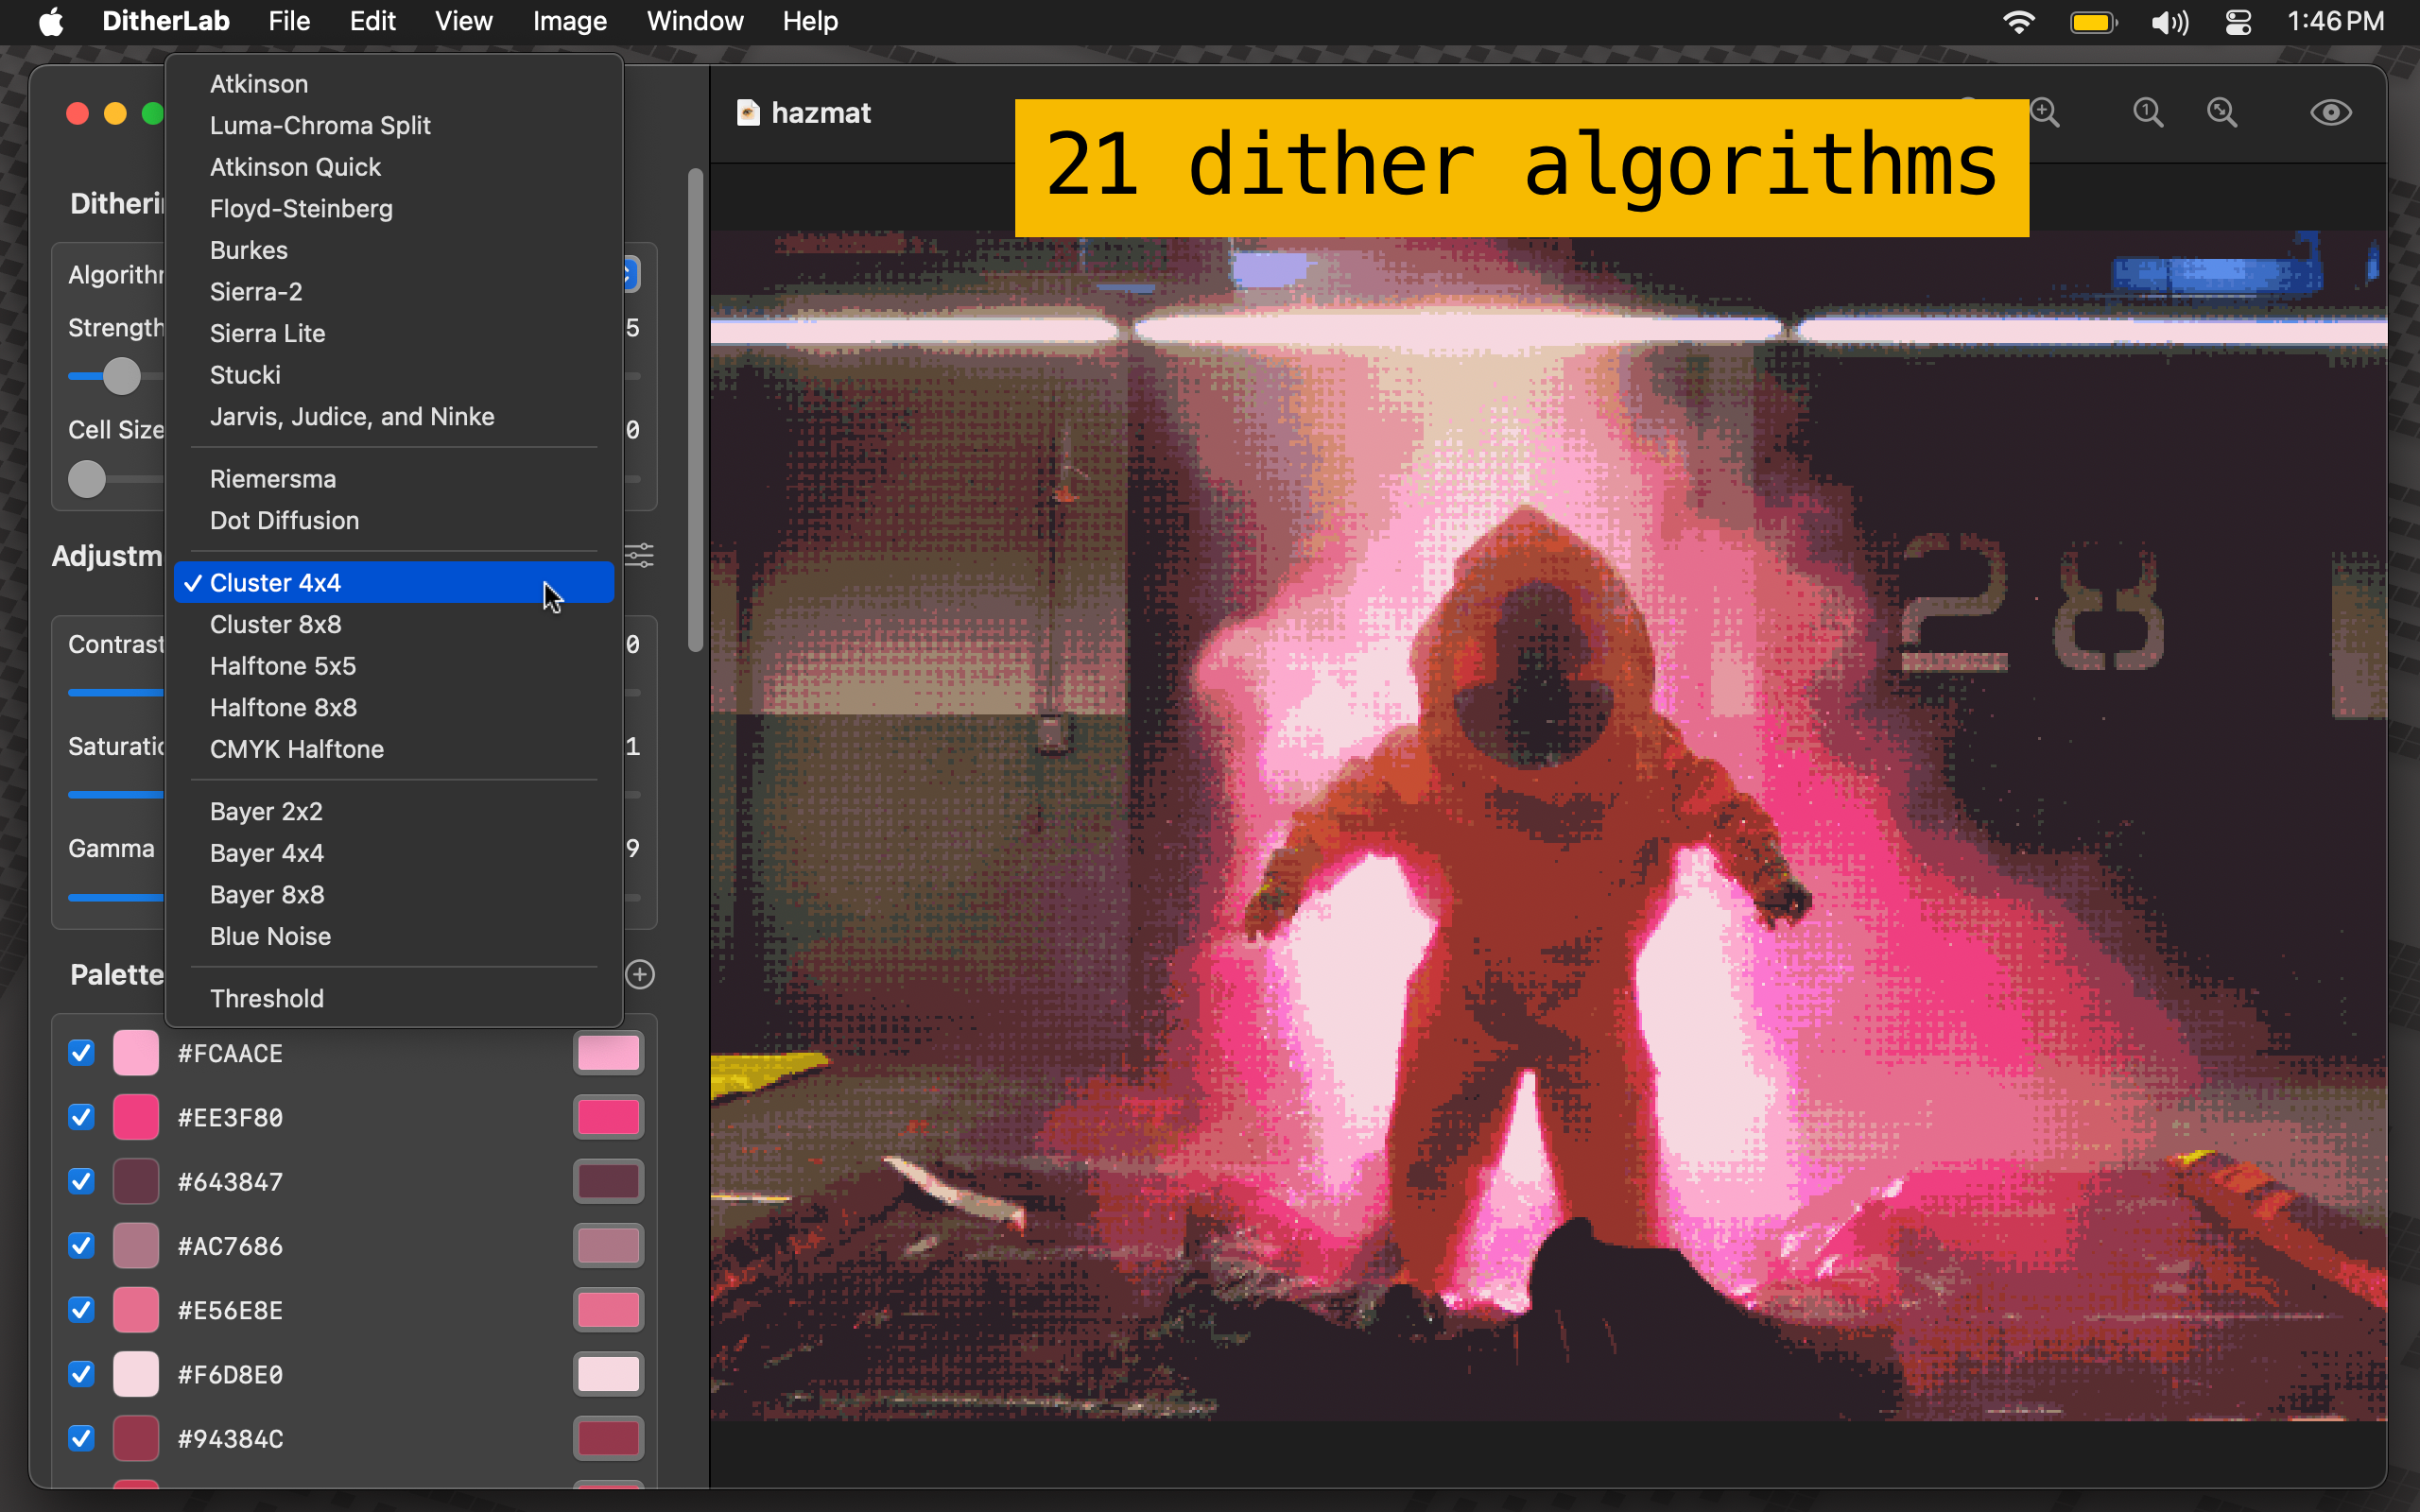The width and height of the screenshot is (2420, 1512).
Task: Open the #EE3F80 color well on the right
Action: click(608, 1117)
